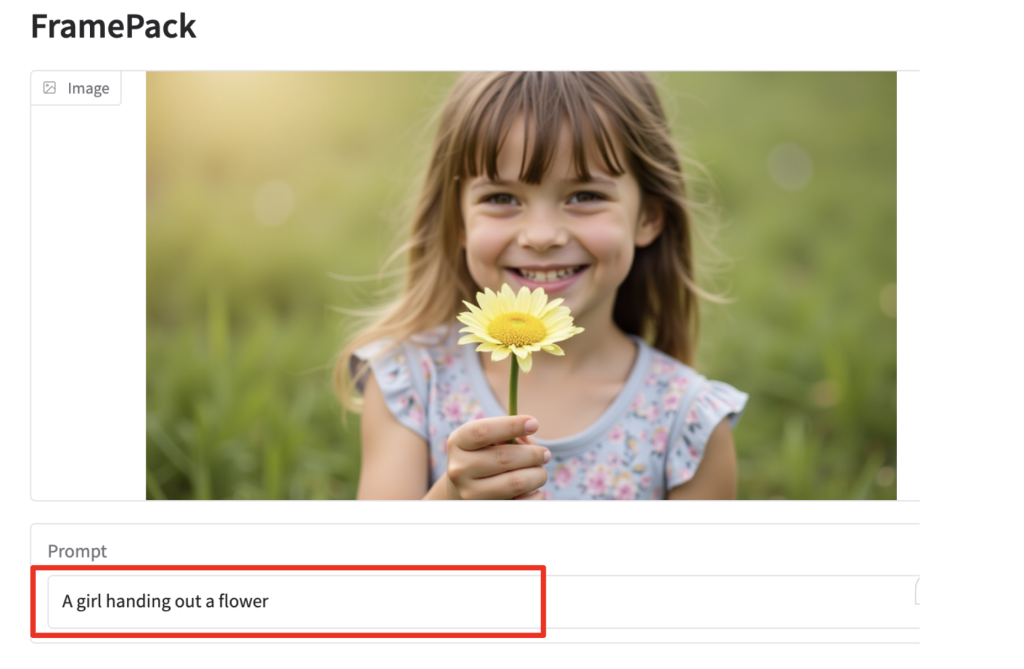Click the Prompt text input field
The height and width of the screenshot is (669, 1024).
click(483, 601)
